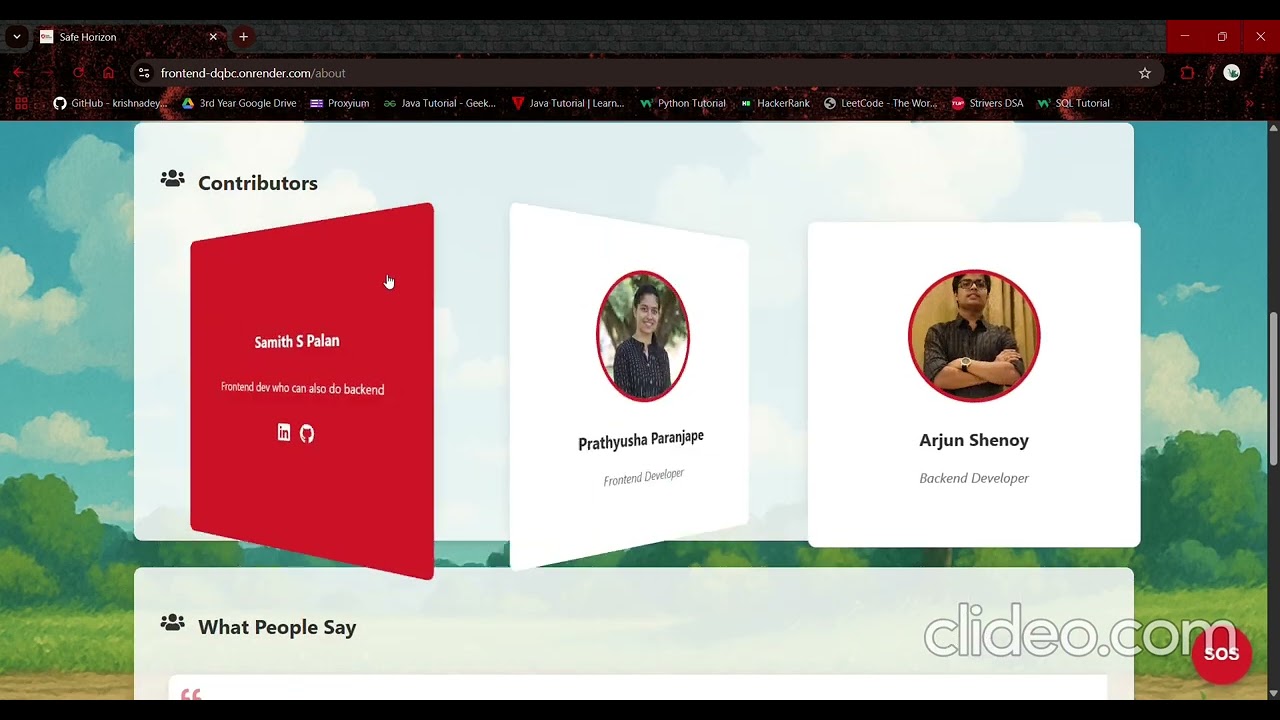Click the red SOS emergency button

(x=1221, y=653)
